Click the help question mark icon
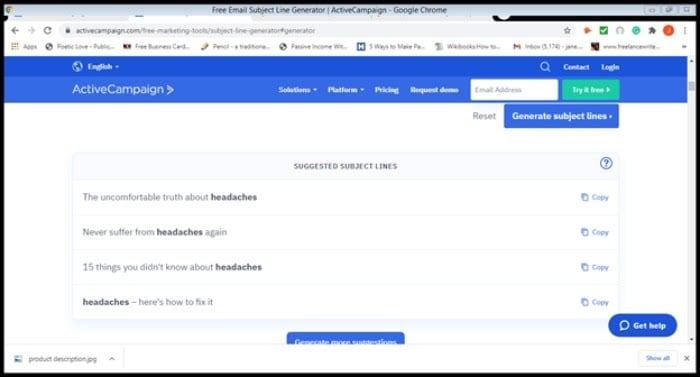This screenshot has height=377, width=700. (x=606, y=163)
